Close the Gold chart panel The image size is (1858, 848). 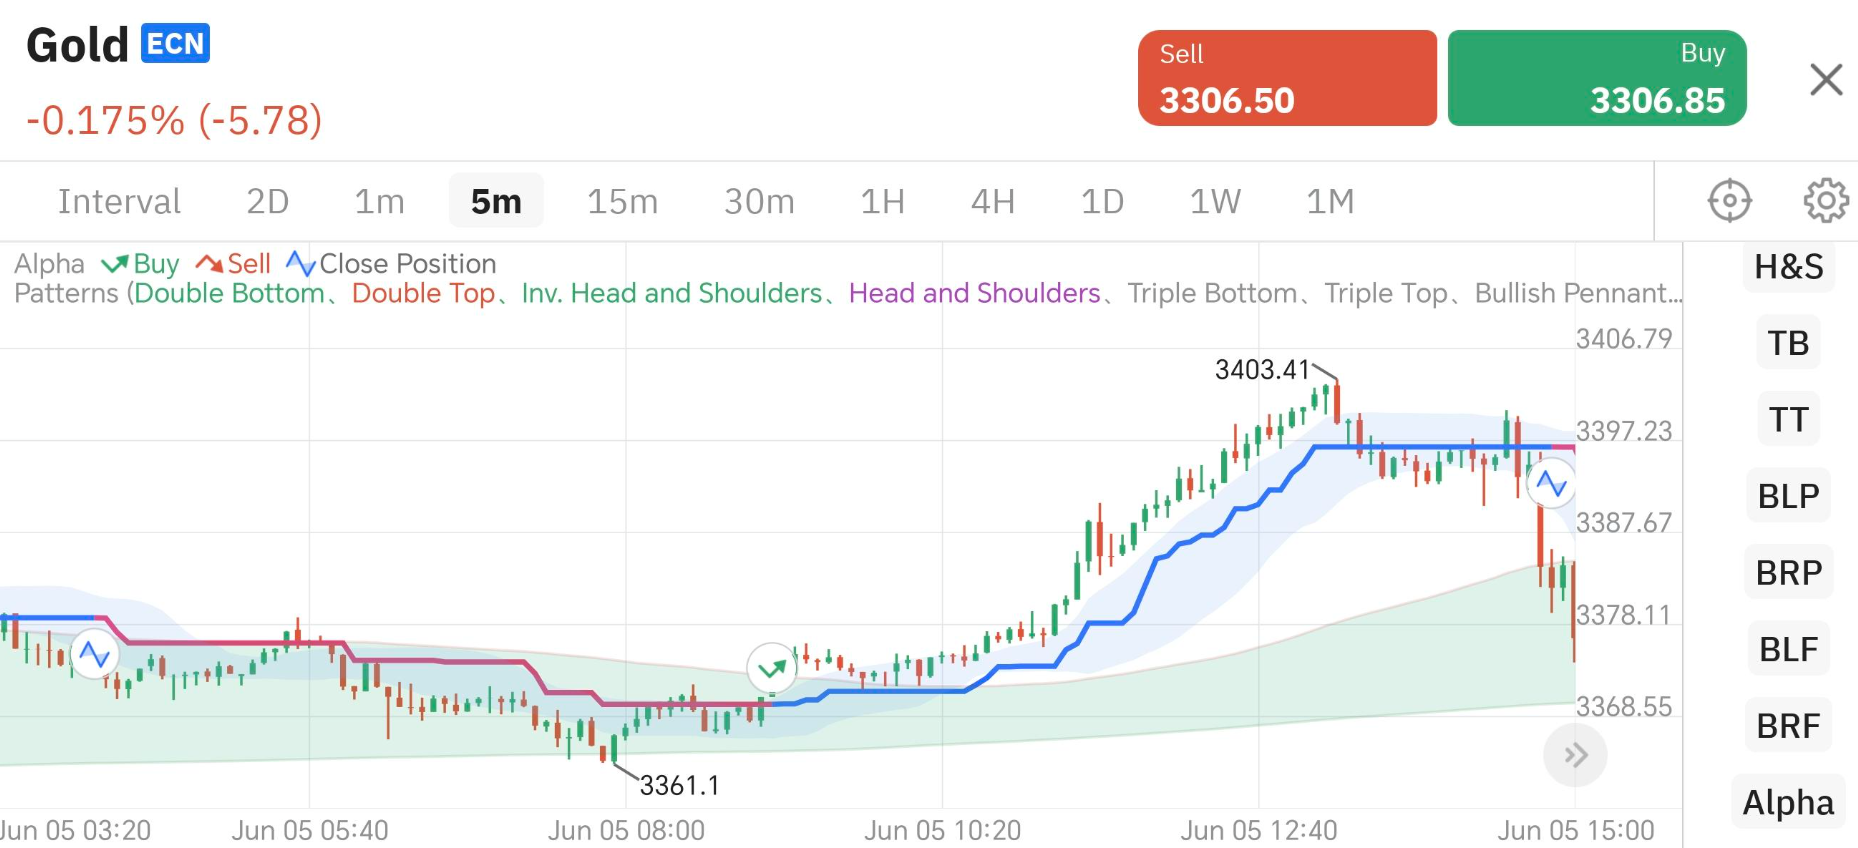click(x=1826, y=79)
